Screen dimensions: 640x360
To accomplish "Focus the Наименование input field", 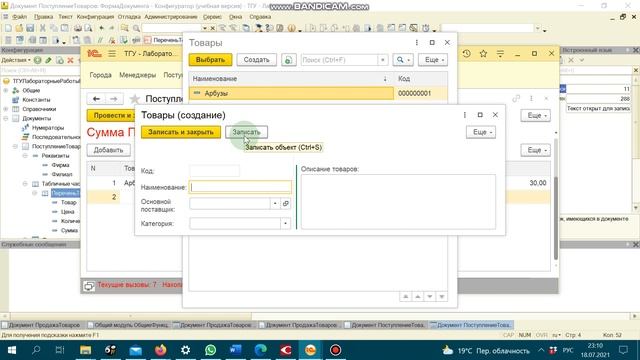I will 240,187.
